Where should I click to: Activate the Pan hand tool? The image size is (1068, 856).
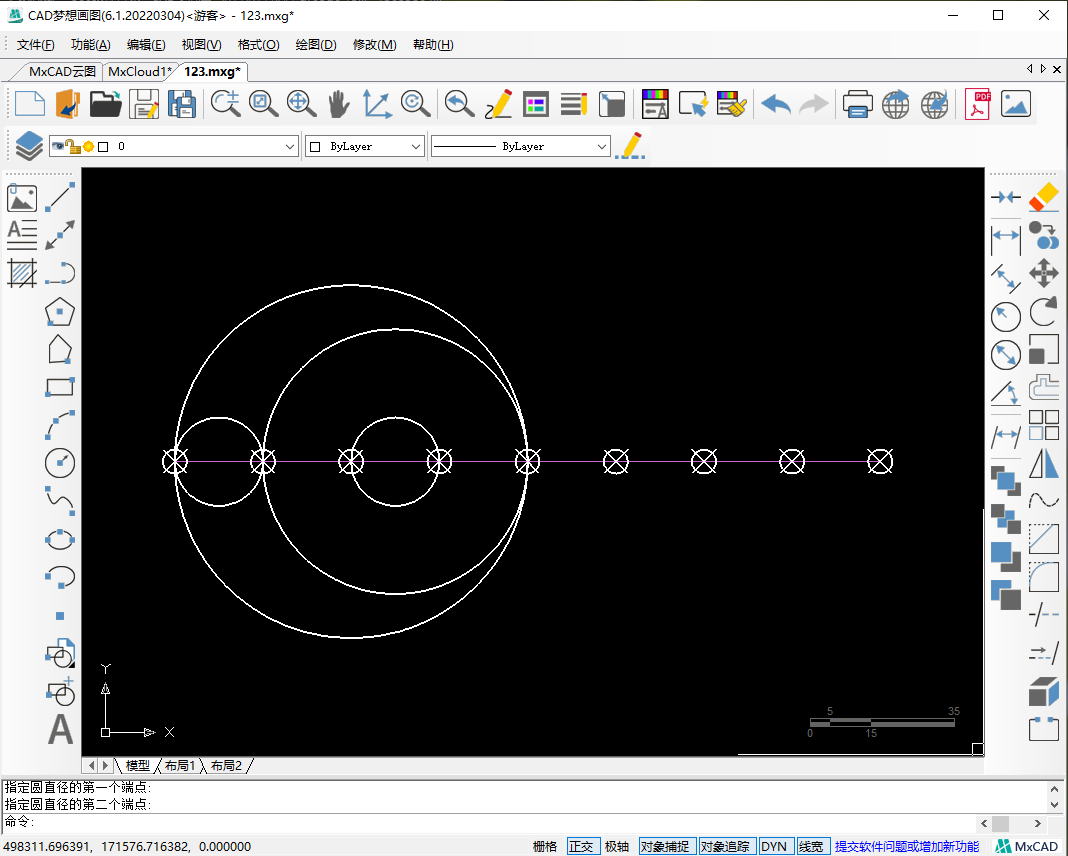click(339, 104)
